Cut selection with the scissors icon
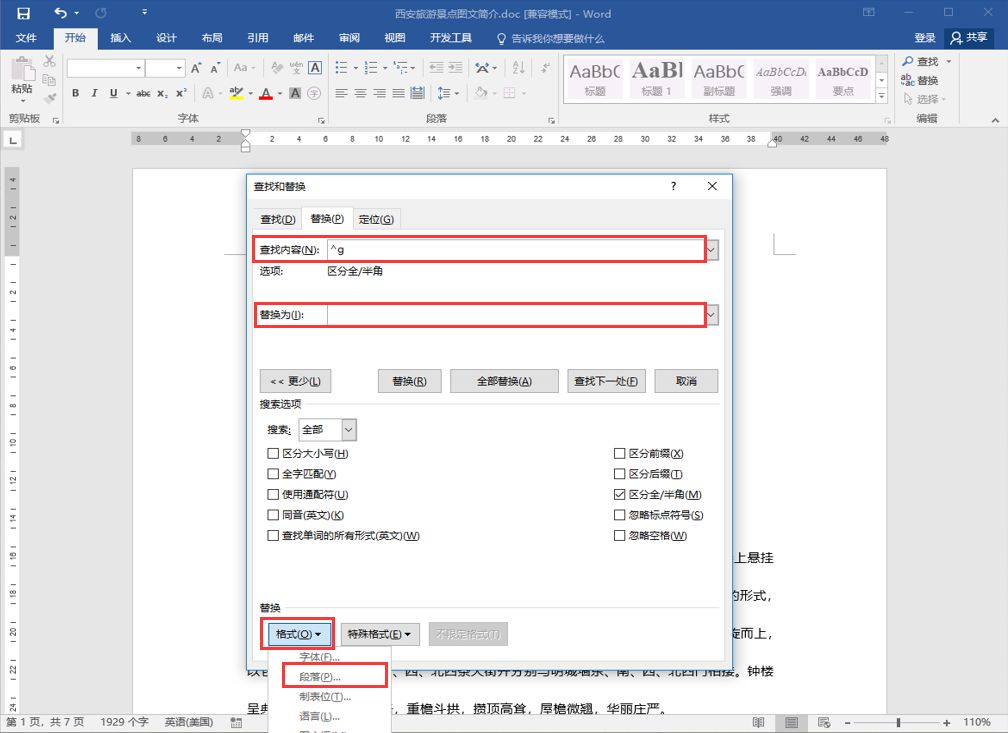 [x=50, y=61]
